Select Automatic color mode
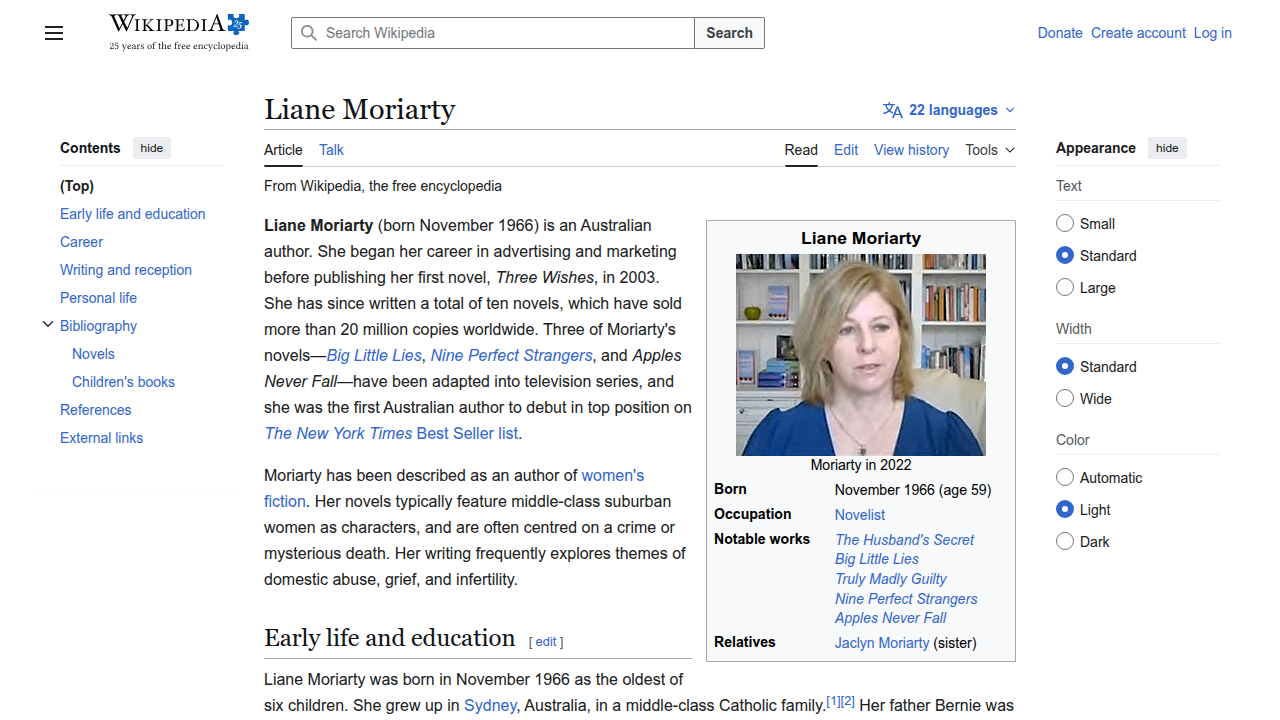Viewport: 1280px width, 720px height. tap(1065, 477)
